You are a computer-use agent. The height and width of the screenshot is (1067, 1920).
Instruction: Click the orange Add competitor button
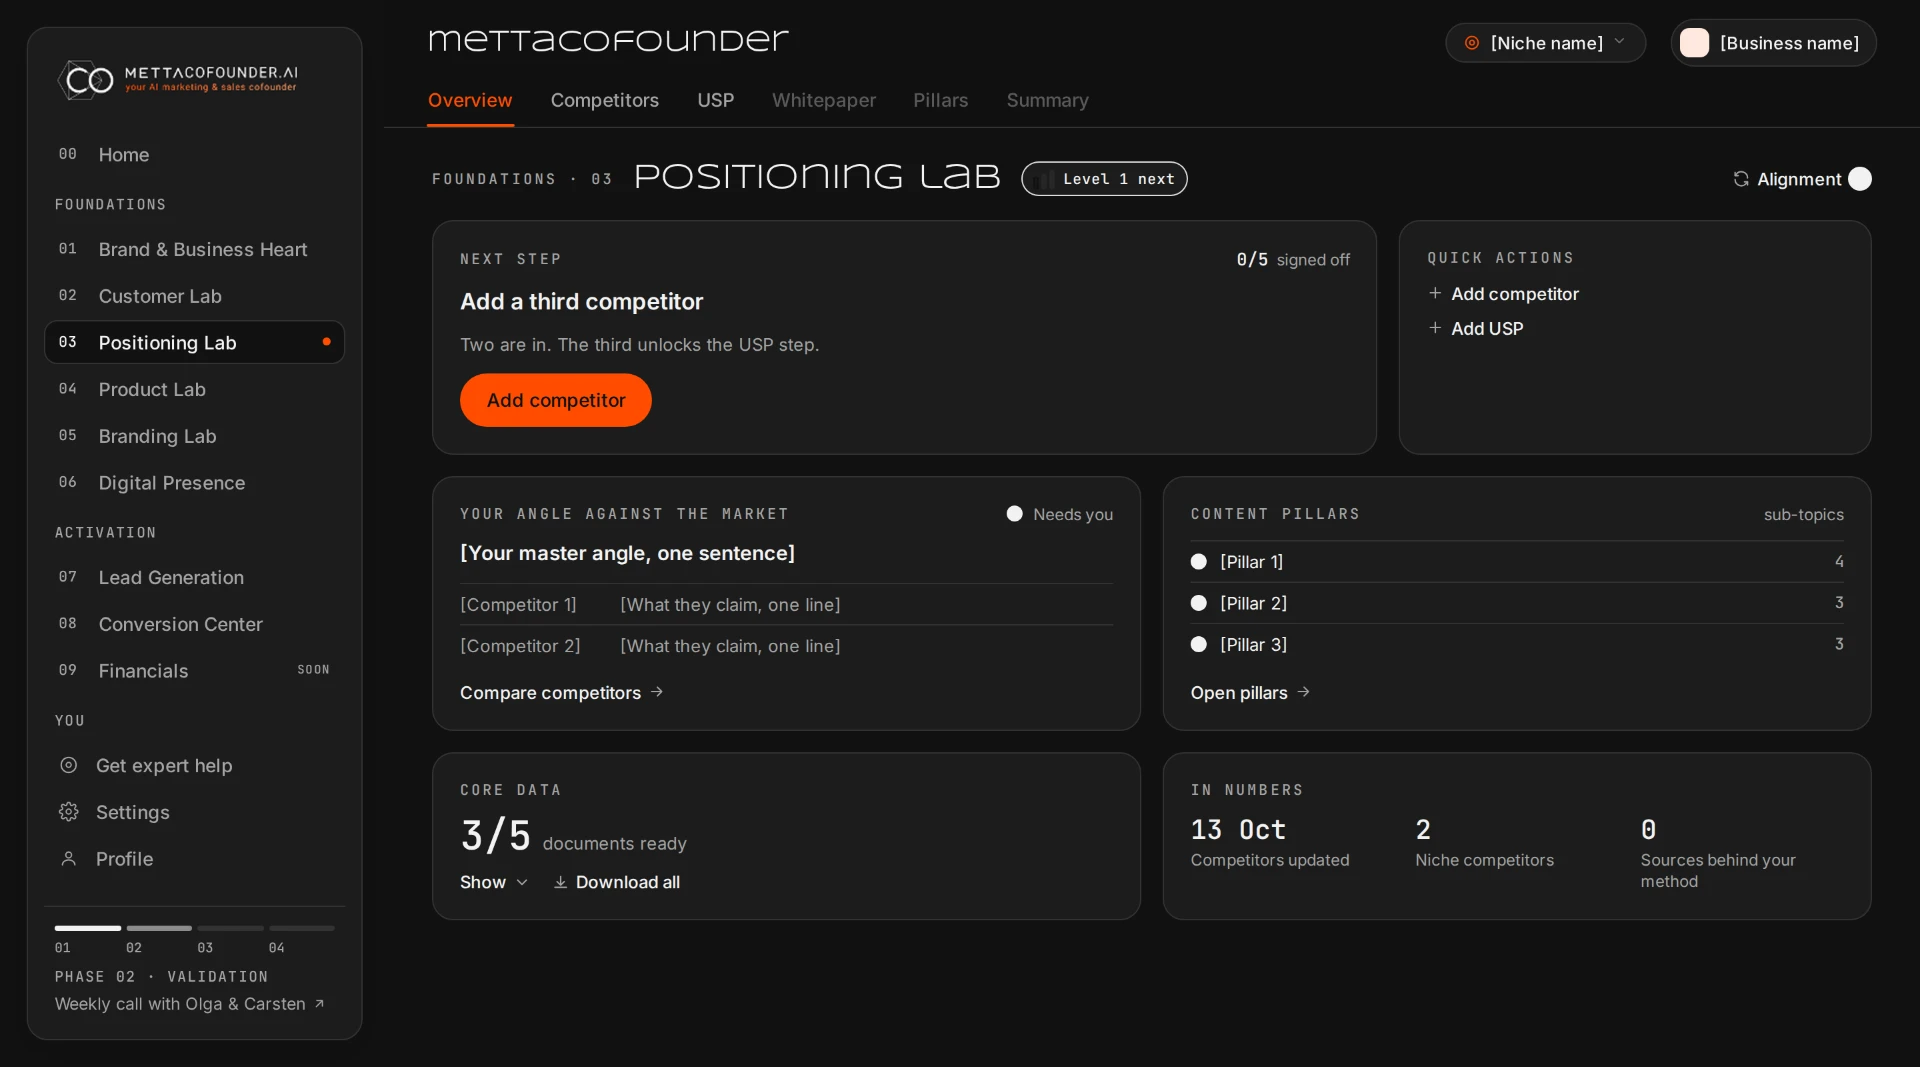pos(556,400)
